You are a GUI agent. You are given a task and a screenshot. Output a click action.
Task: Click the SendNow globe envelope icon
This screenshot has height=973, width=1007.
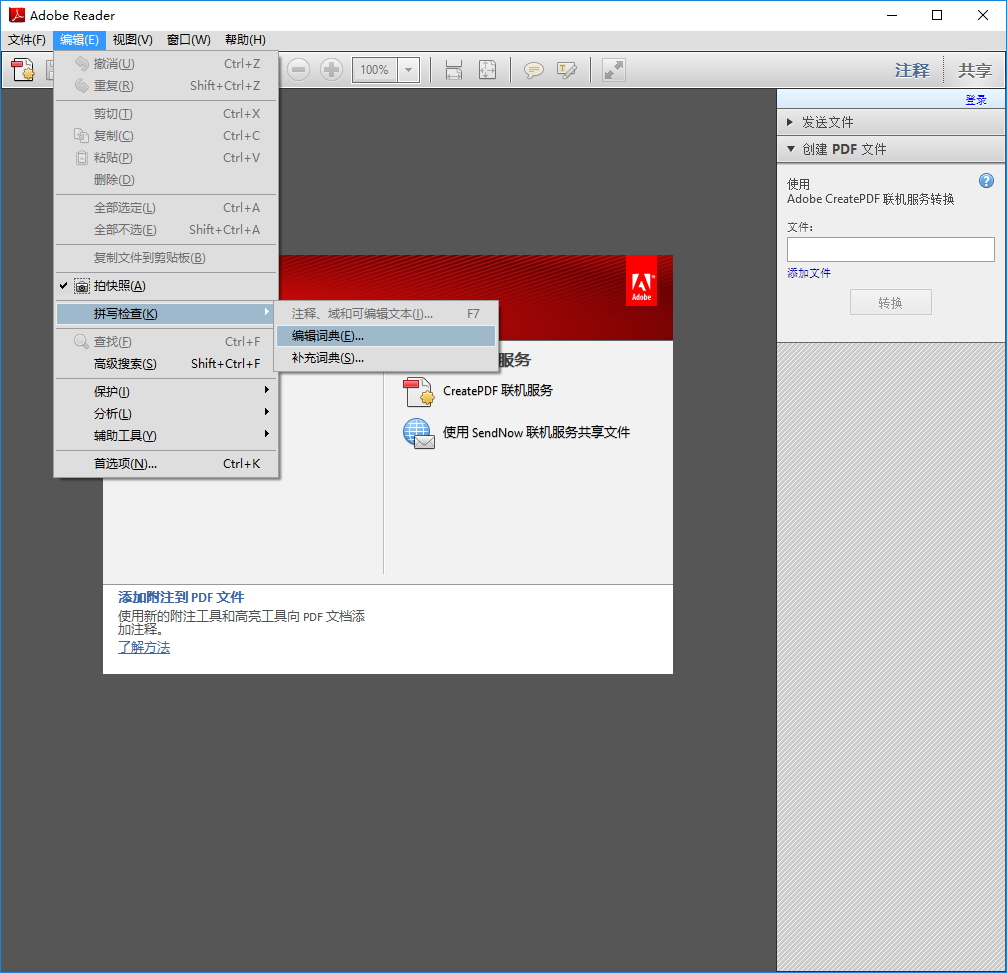(419, 434)
